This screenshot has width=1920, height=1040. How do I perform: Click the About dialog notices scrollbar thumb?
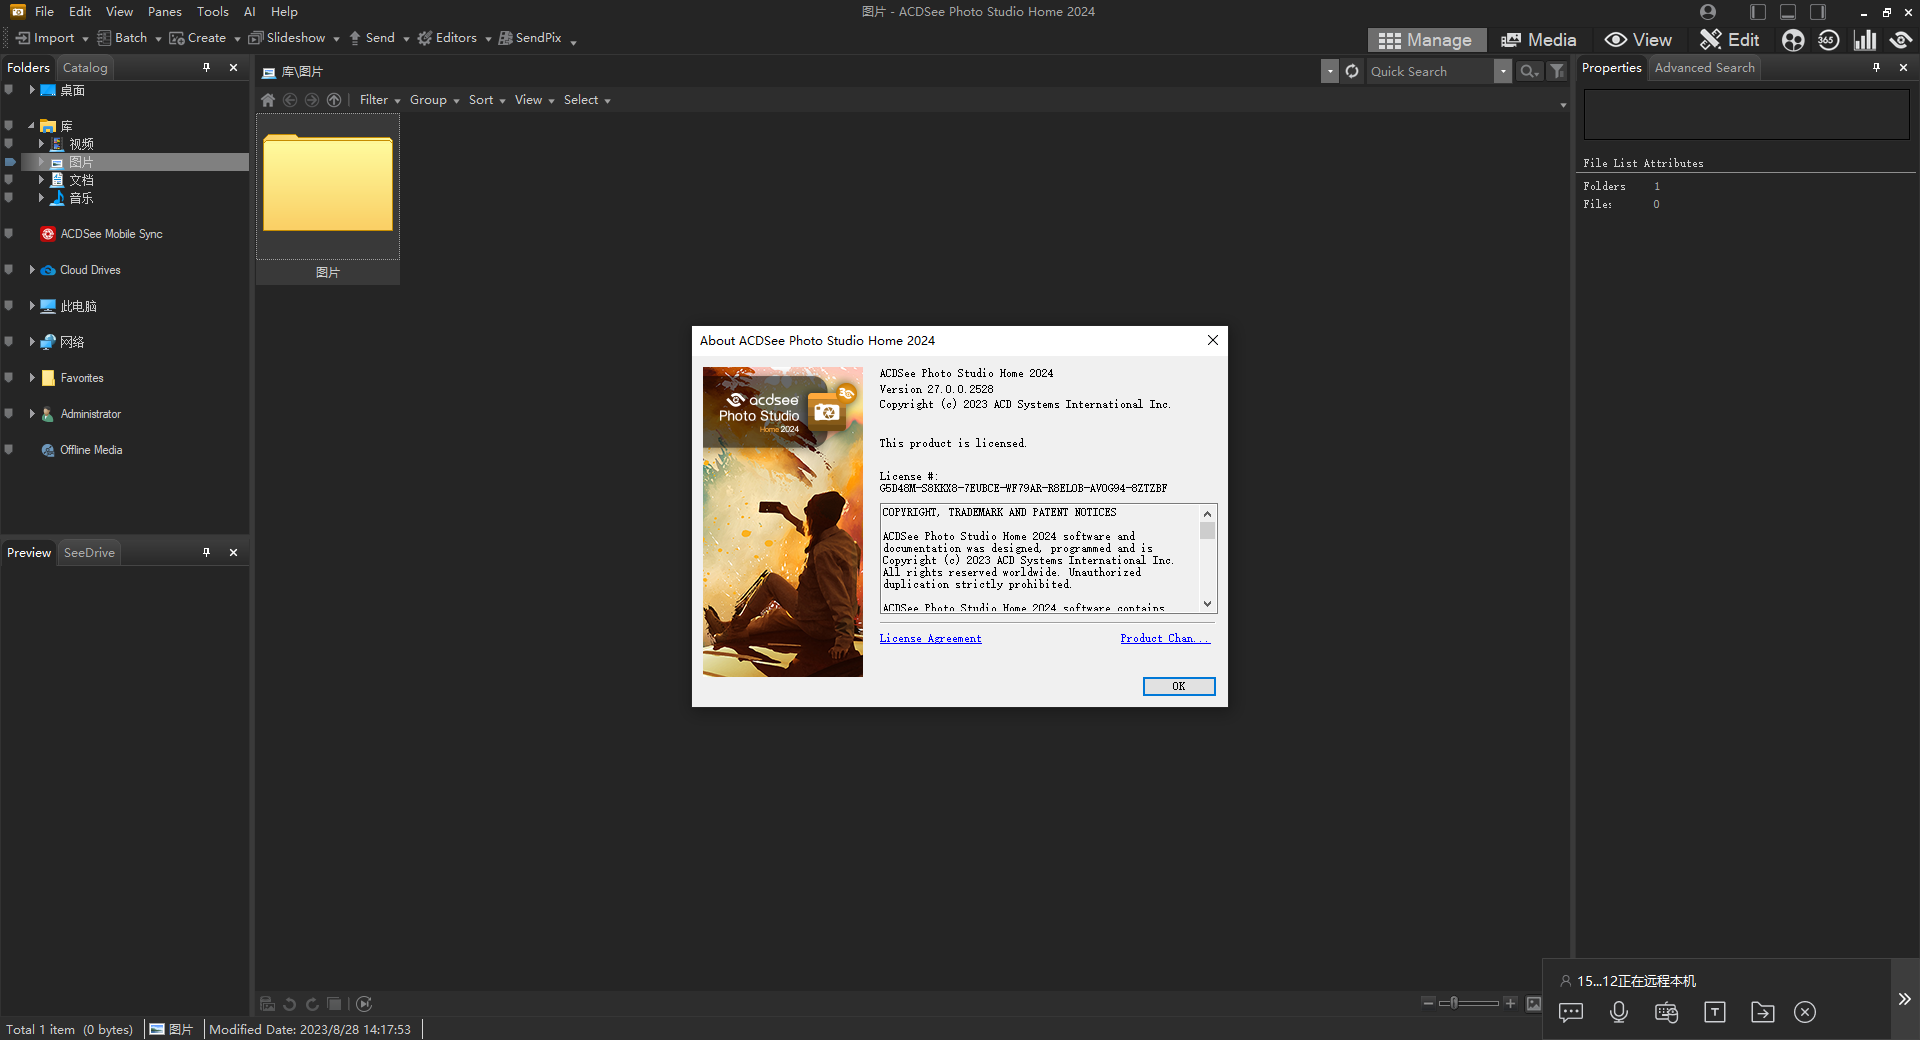(1207, 531)
